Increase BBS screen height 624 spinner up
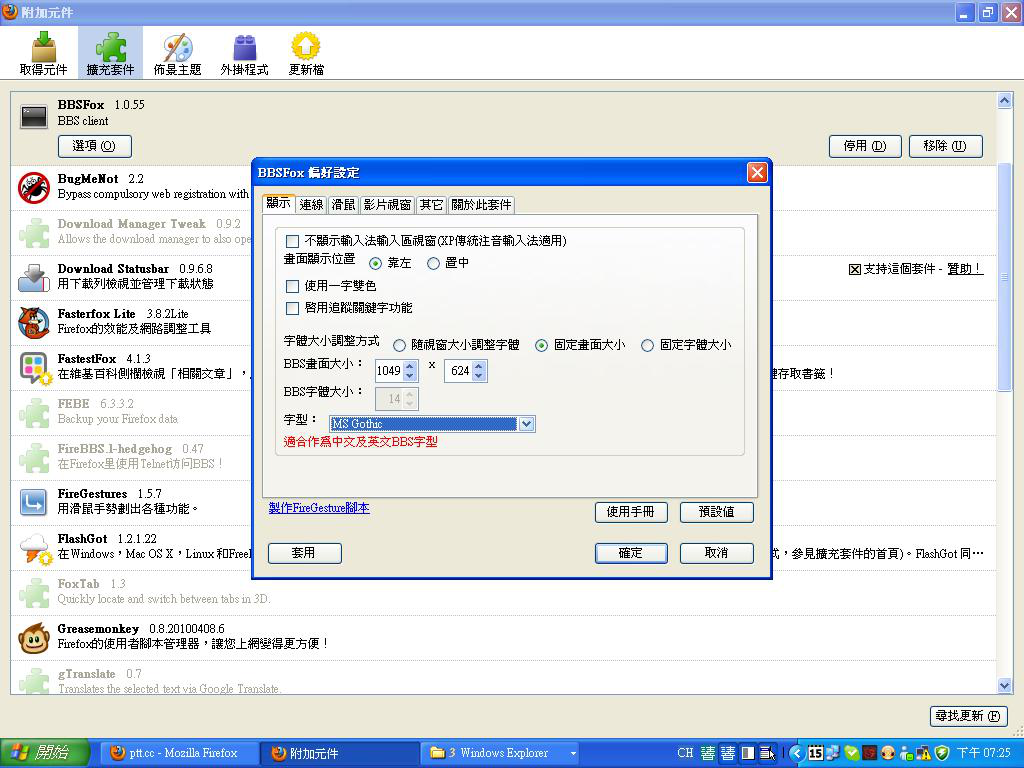 tap(479, 366)
